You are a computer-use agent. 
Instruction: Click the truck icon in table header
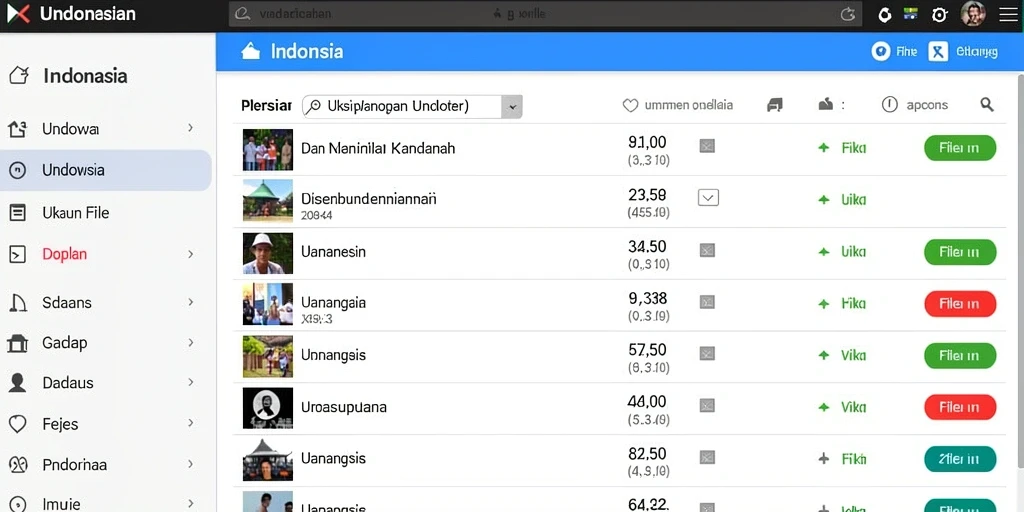click(775, 104)
